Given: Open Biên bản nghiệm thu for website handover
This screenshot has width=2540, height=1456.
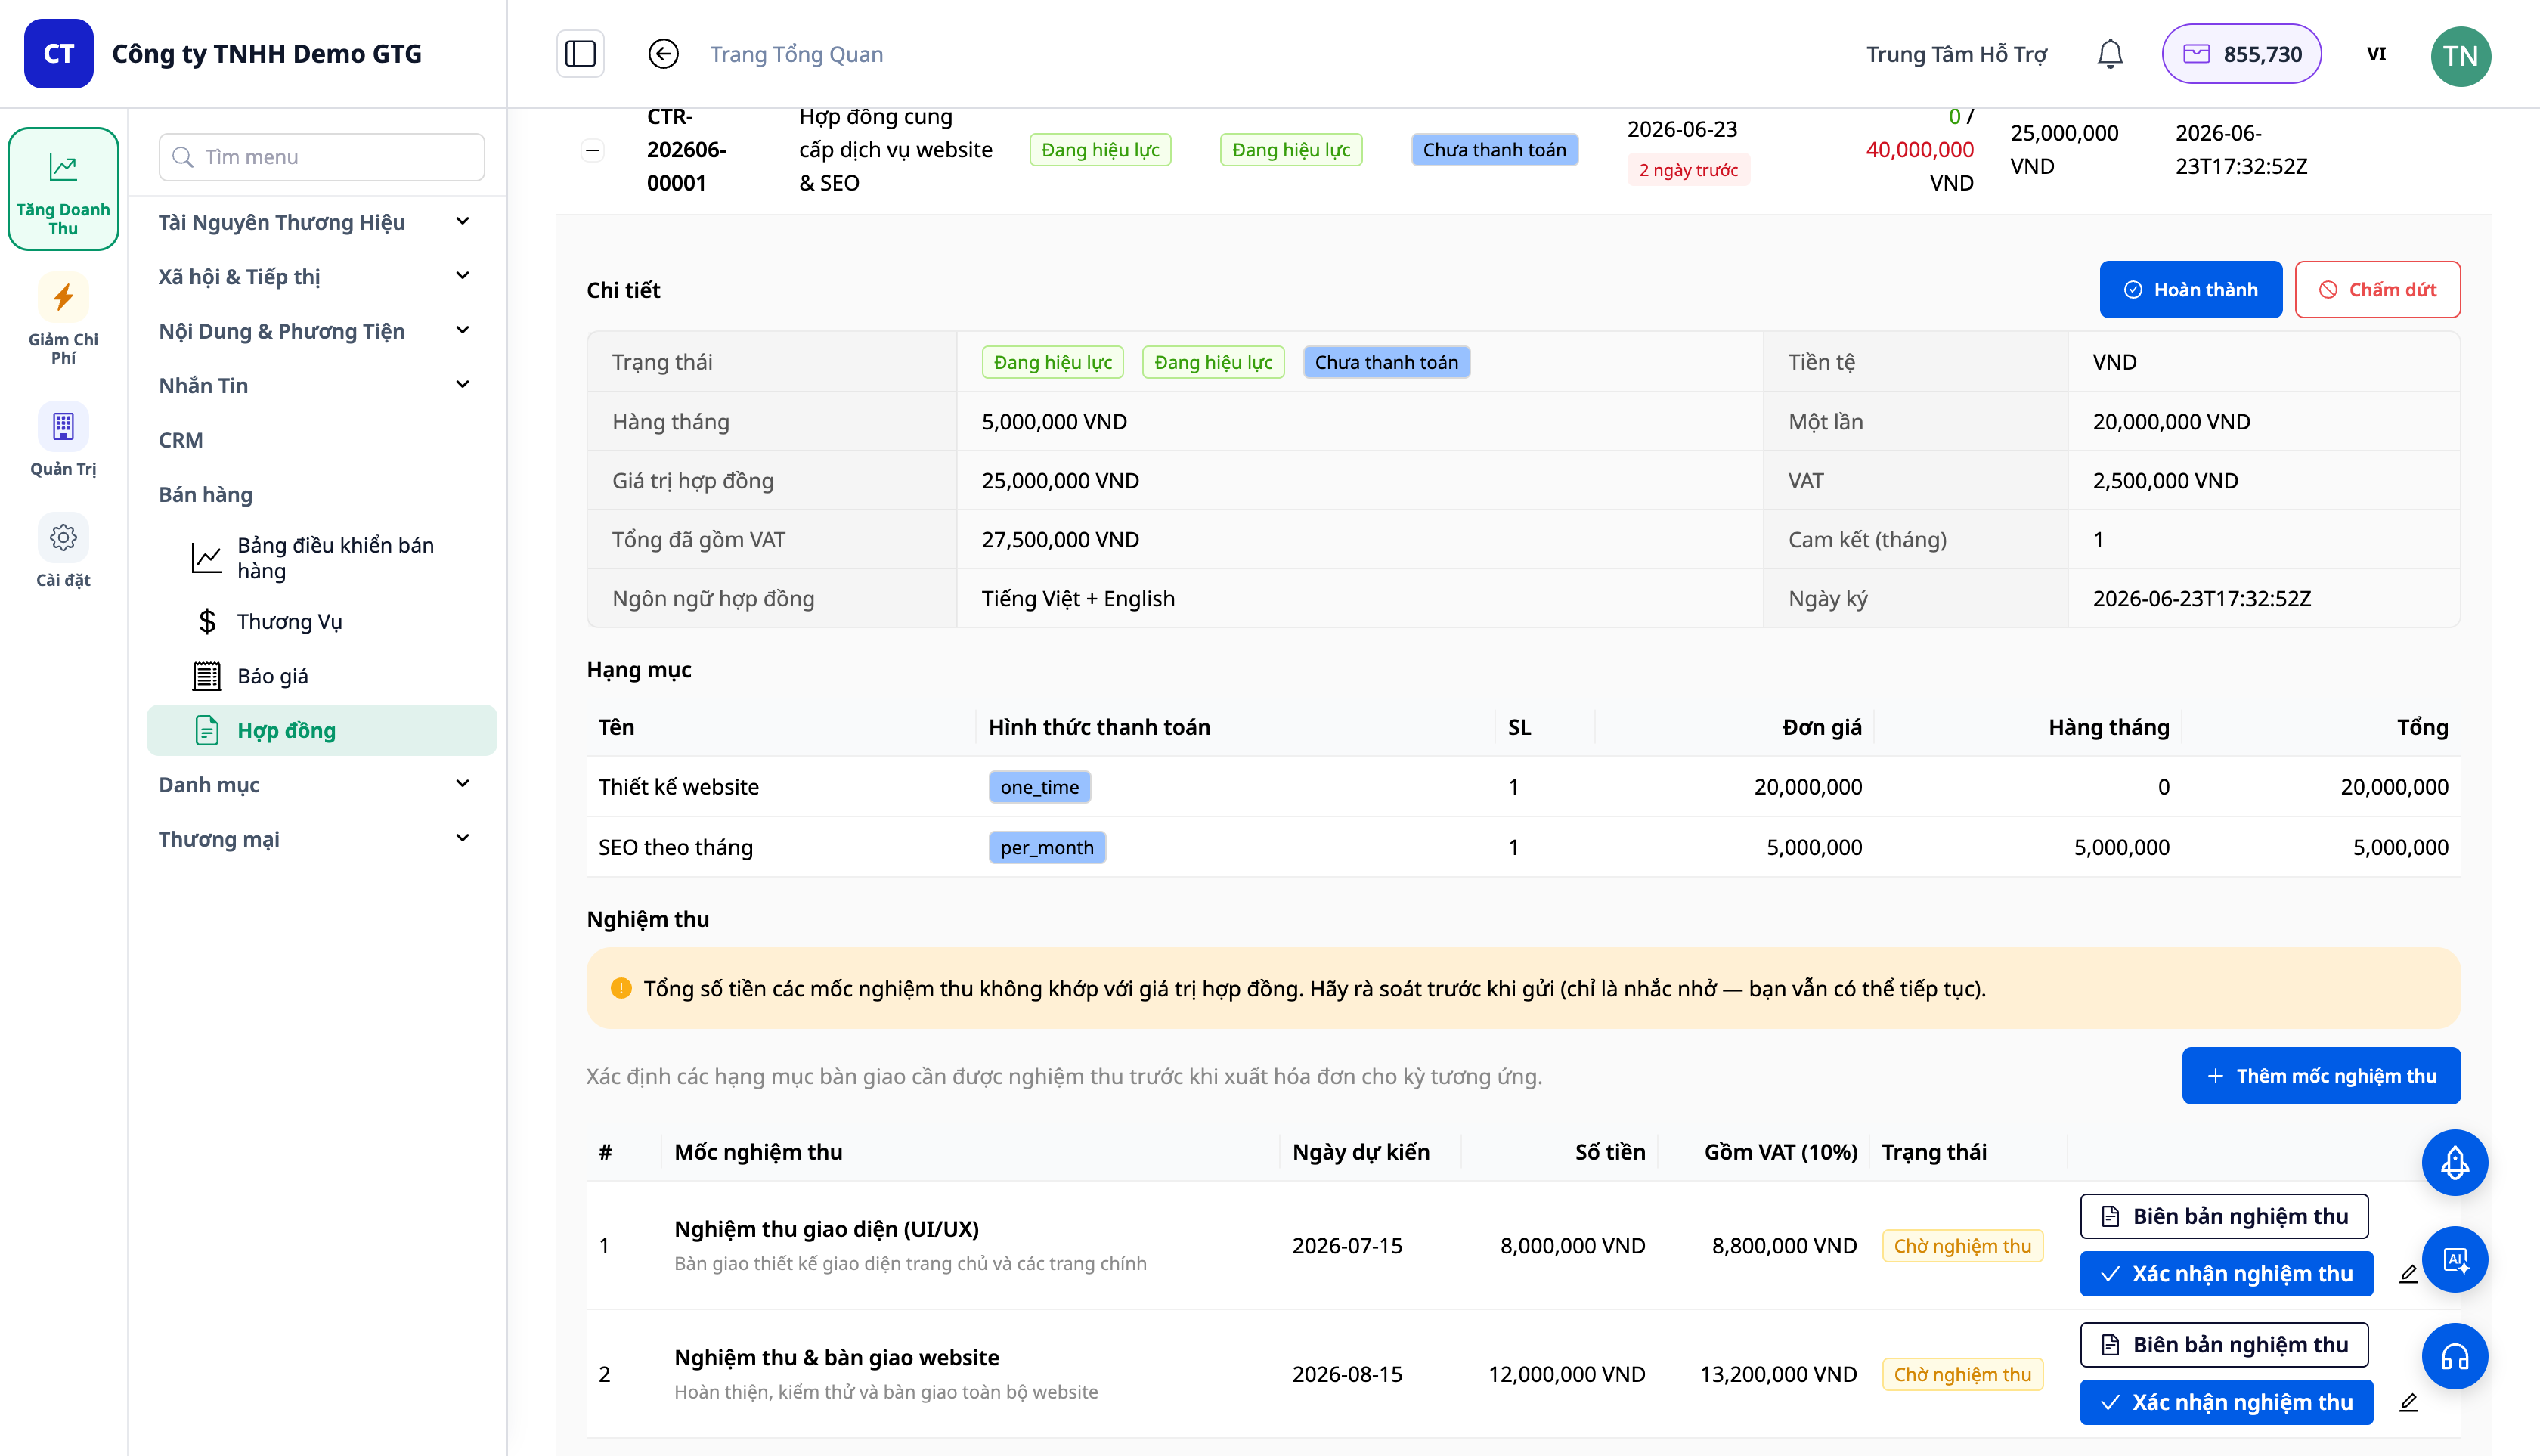Looking at the screenshot, I should coord(2224,1345).
